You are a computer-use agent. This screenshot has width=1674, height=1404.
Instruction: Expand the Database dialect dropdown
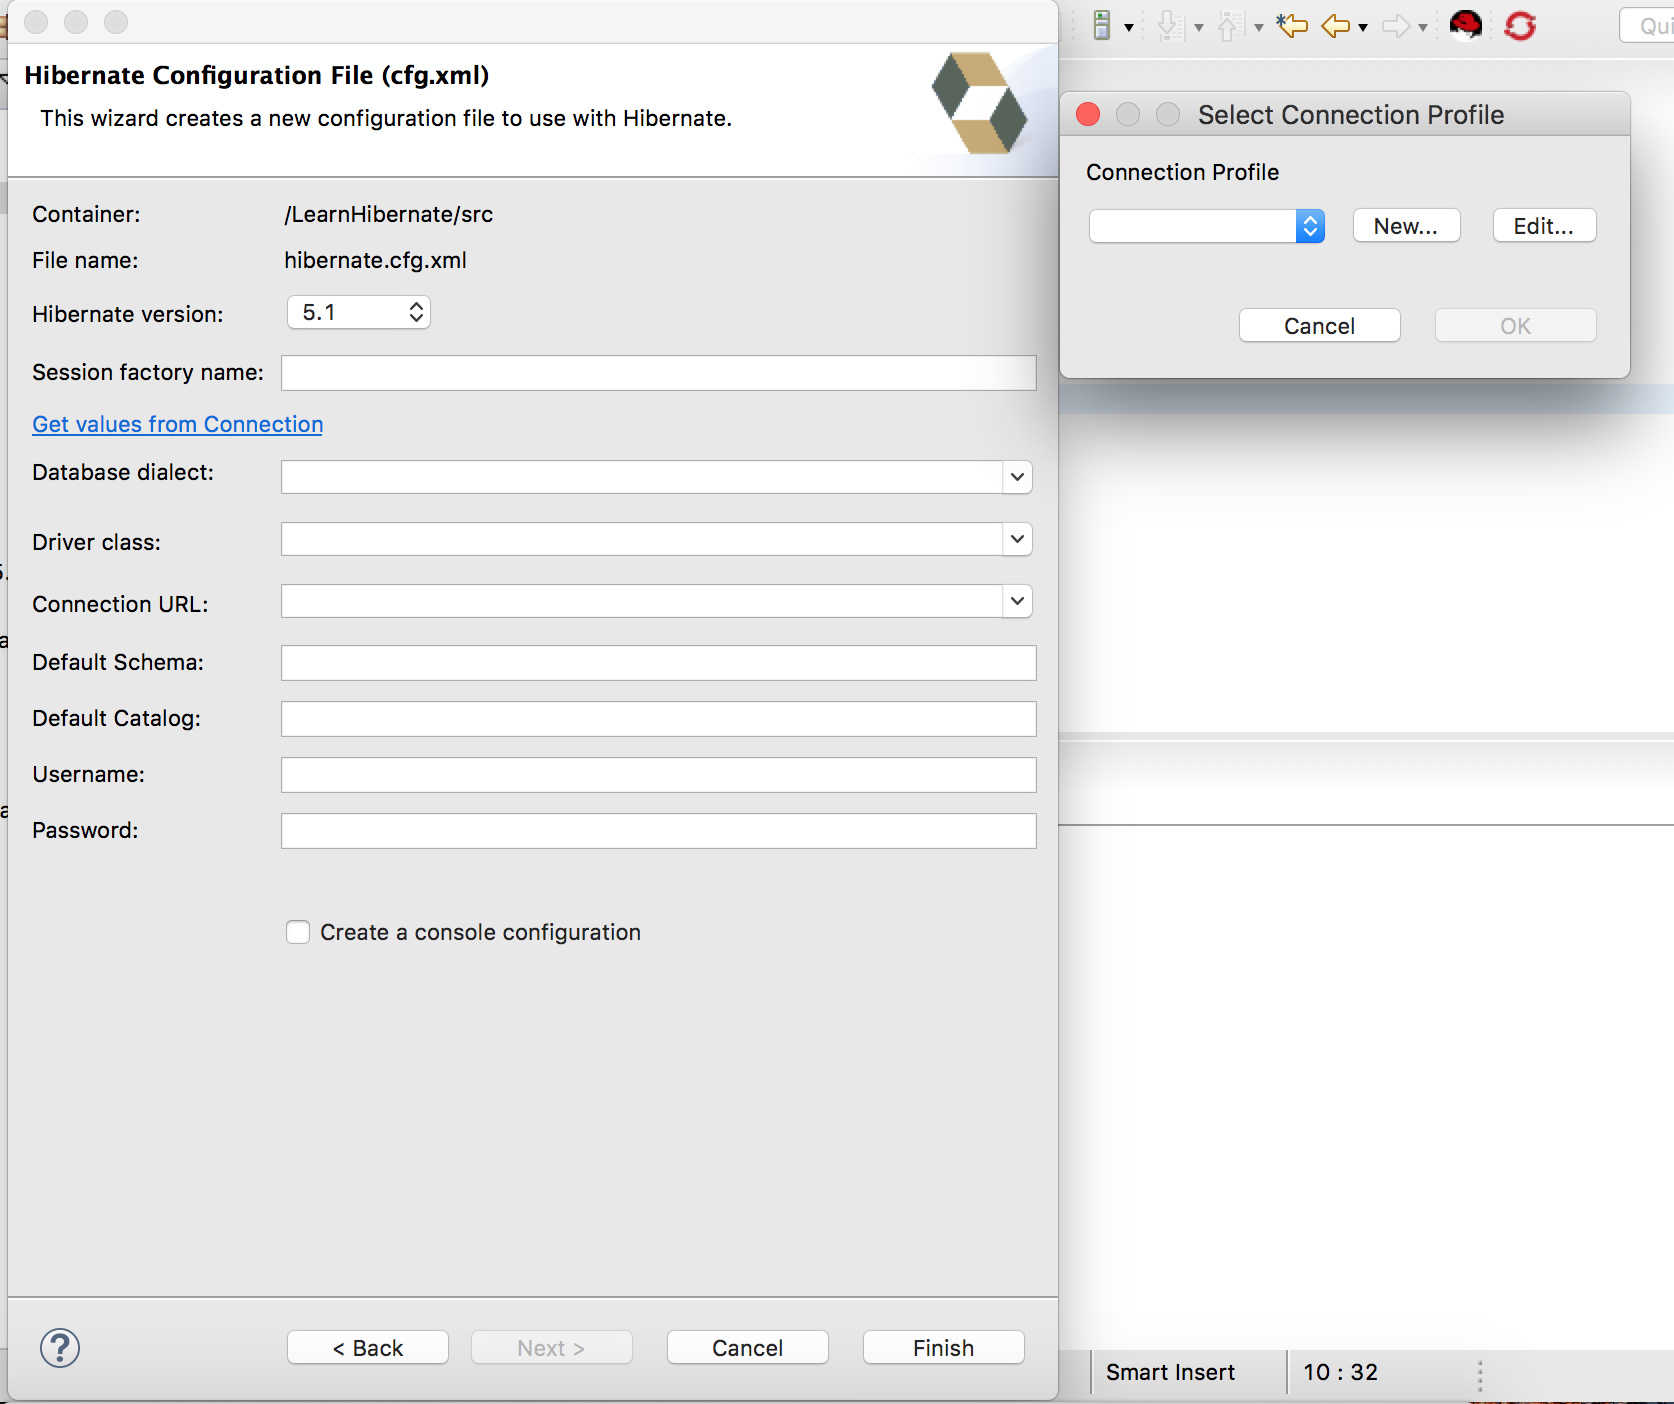click(x=1017, y=477)
